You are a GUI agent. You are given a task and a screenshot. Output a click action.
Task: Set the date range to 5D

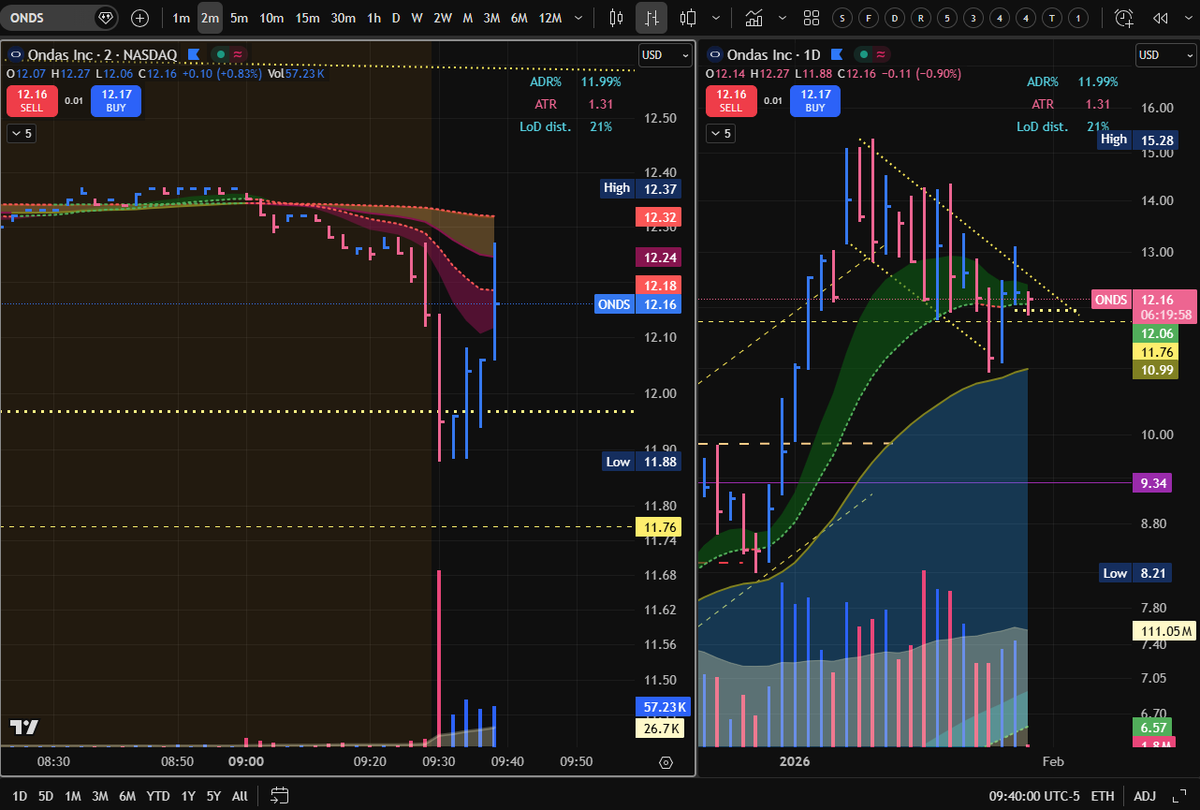46,796
